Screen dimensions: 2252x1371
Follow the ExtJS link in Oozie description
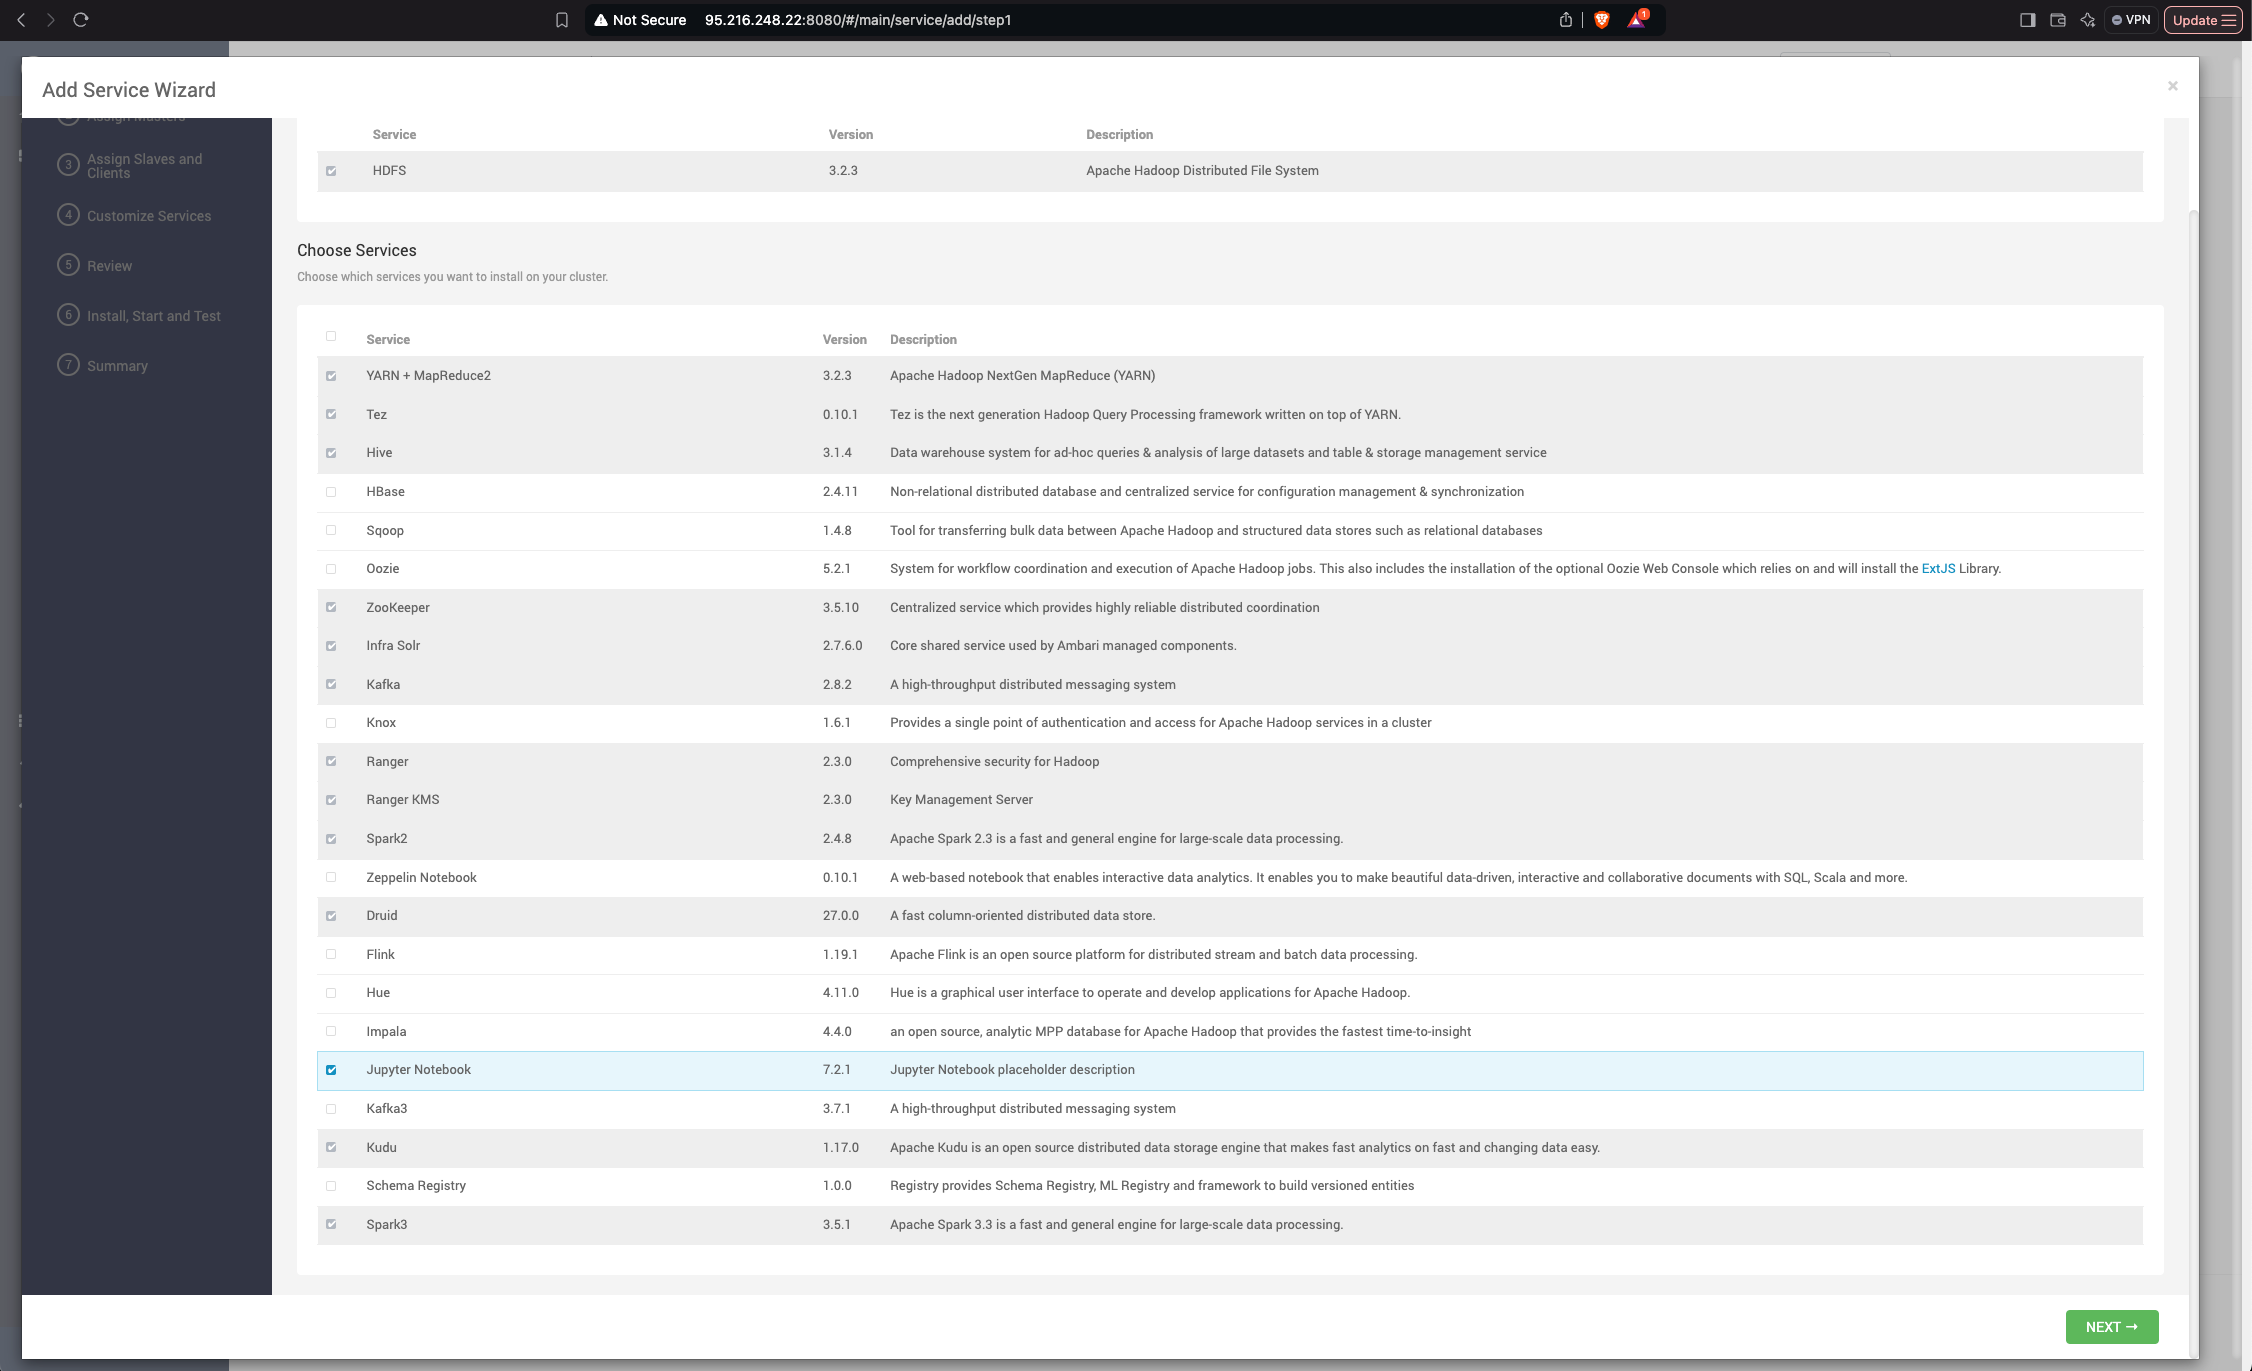[x=1938, y=568]
